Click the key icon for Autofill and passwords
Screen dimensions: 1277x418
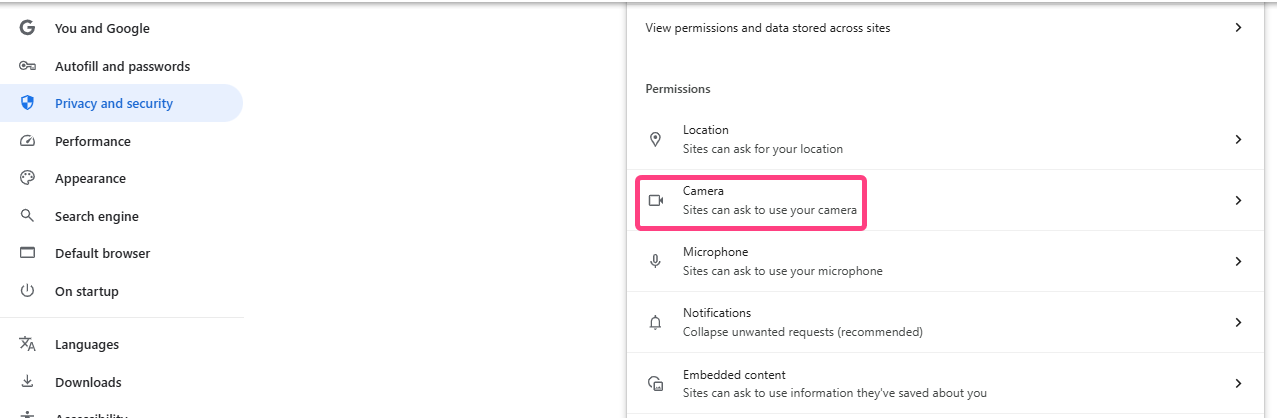pyautogui.click(x=27, y=66)
